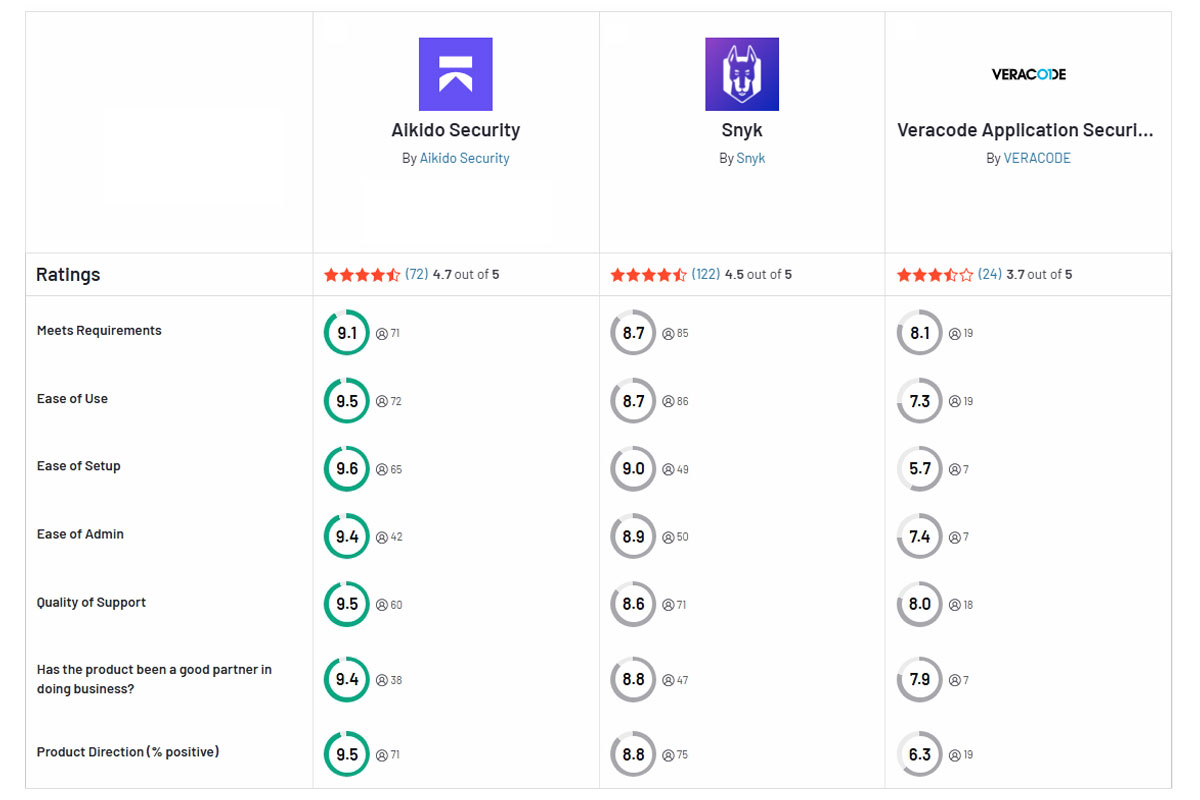Open Veracode's (24) reviews link
This screenshot has height=800, width=1200.
[x=990, y=274]
